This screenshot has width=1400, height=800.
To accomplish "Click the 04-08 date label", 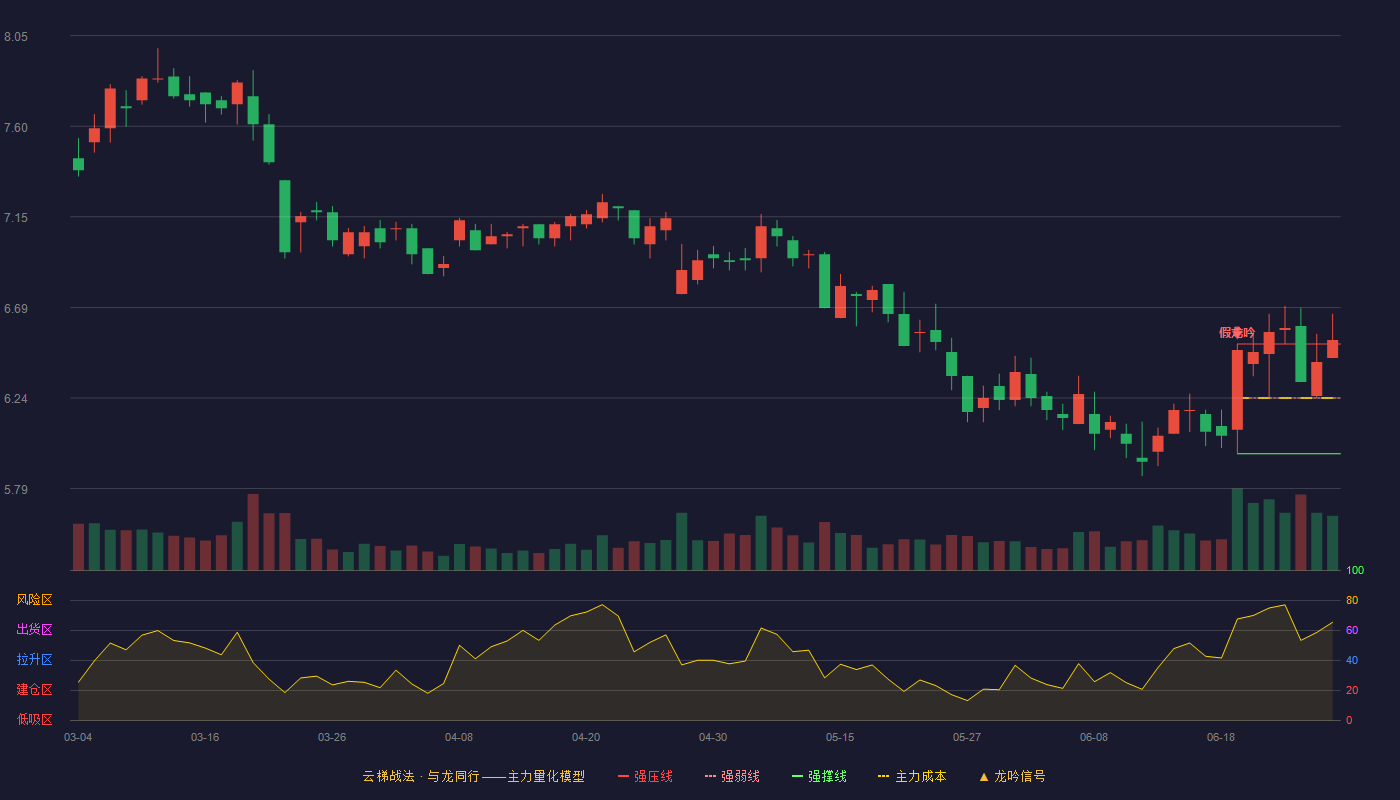I will click(x=459, y=737).
